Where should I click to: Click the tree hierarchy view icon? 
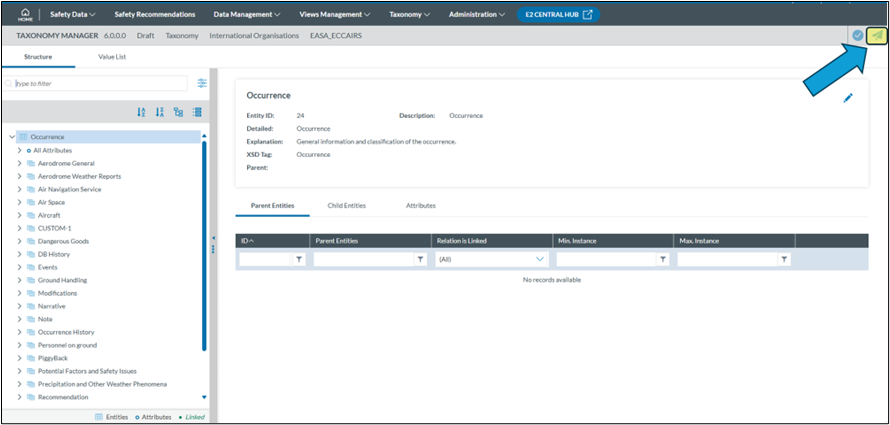[178, 112]
